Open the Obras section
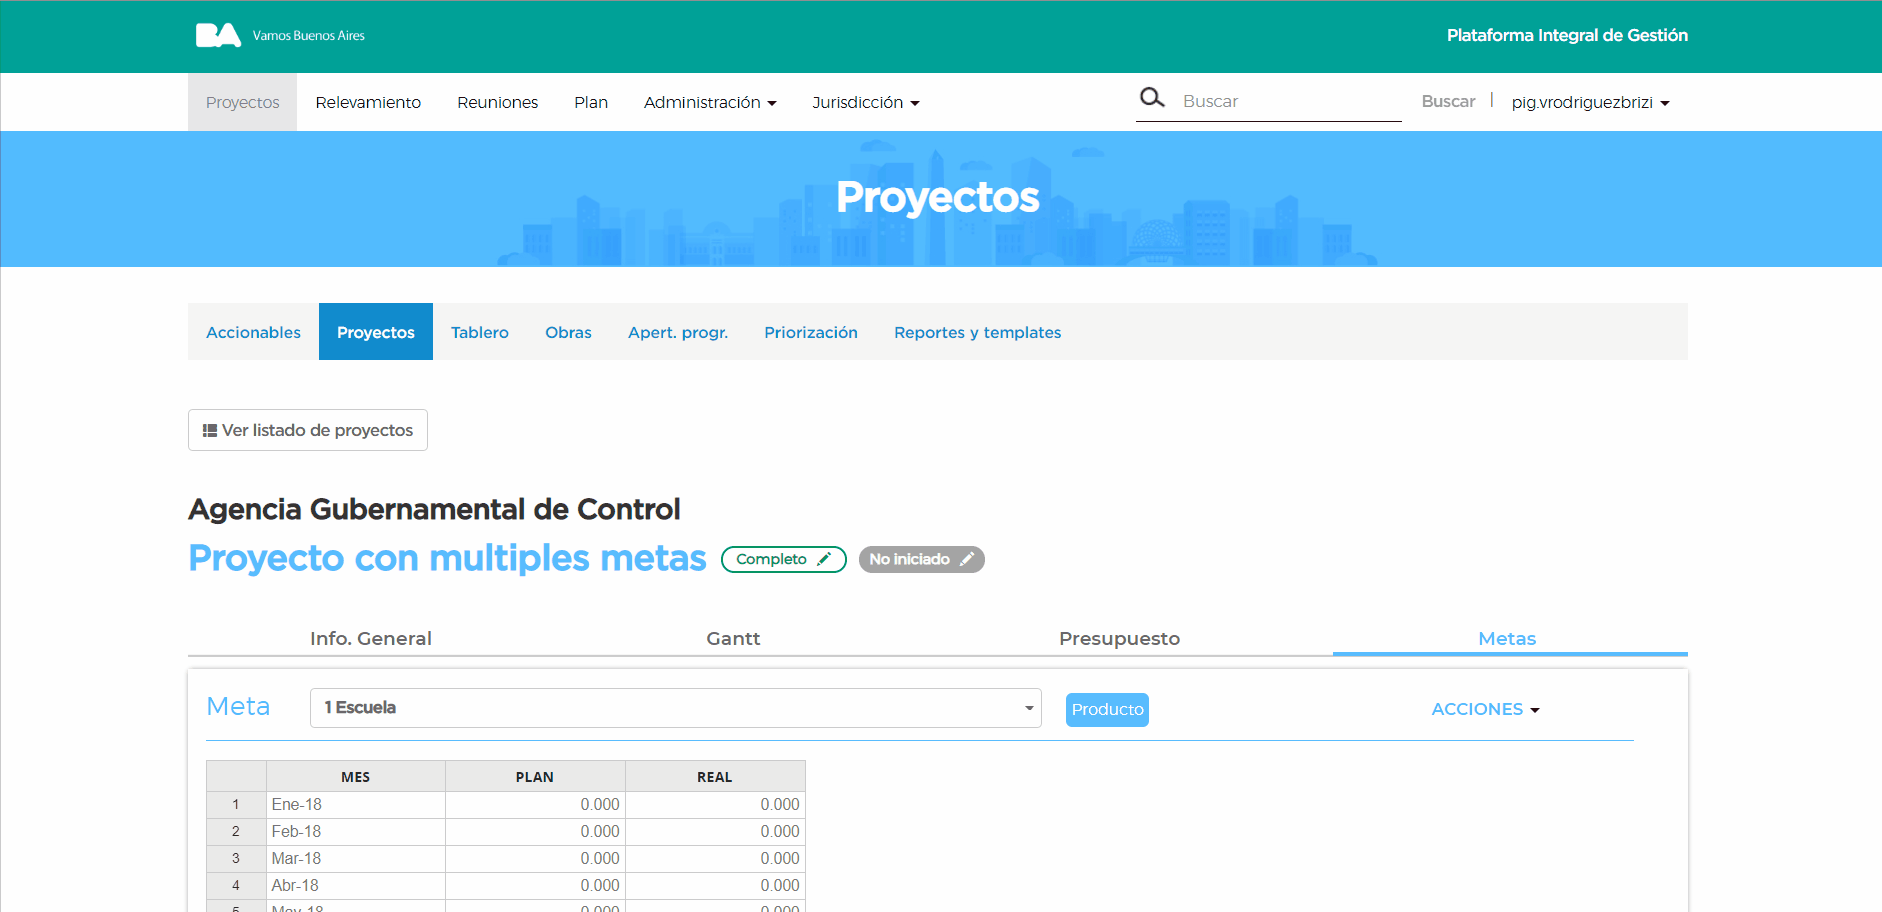This screenshot has height=912, width=1882. click(x=568, y=332)
